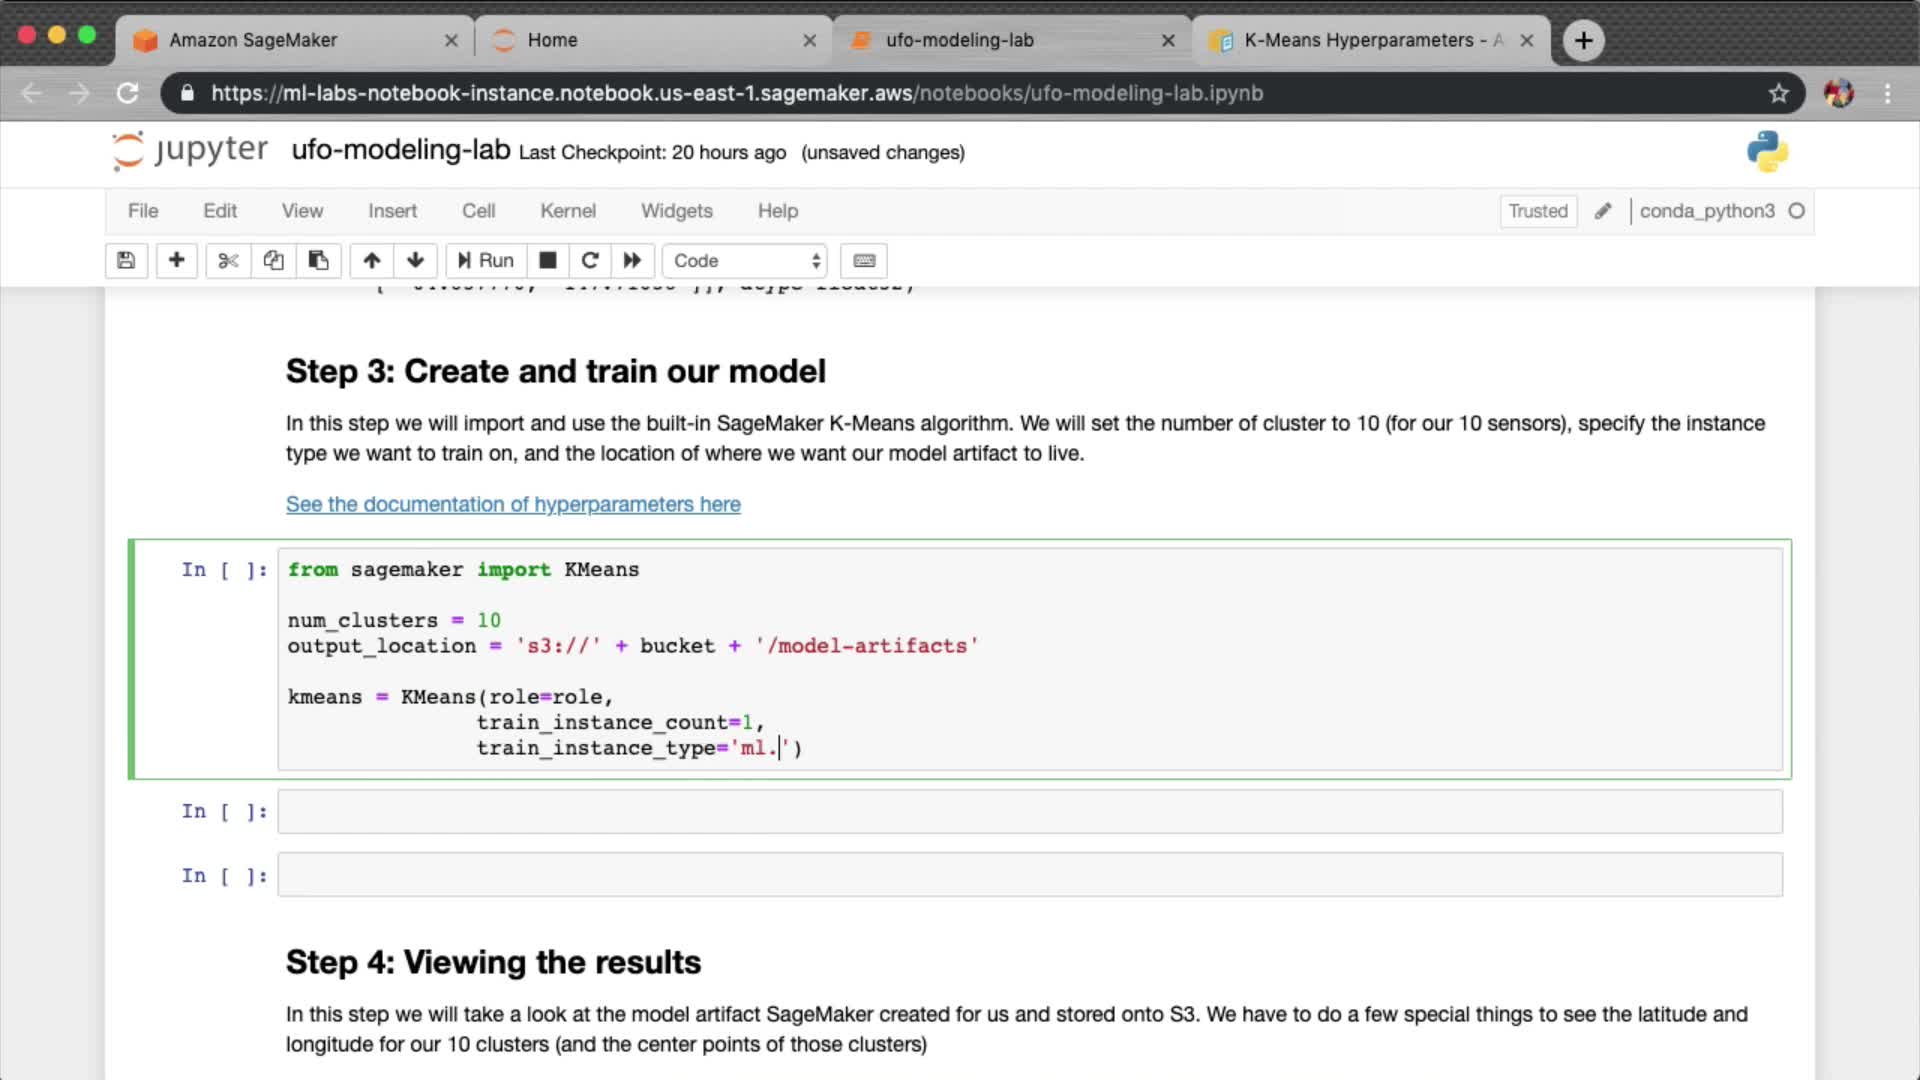Open the command palette keyboard icon
1920x1080 pixels.
coord(864,261)
